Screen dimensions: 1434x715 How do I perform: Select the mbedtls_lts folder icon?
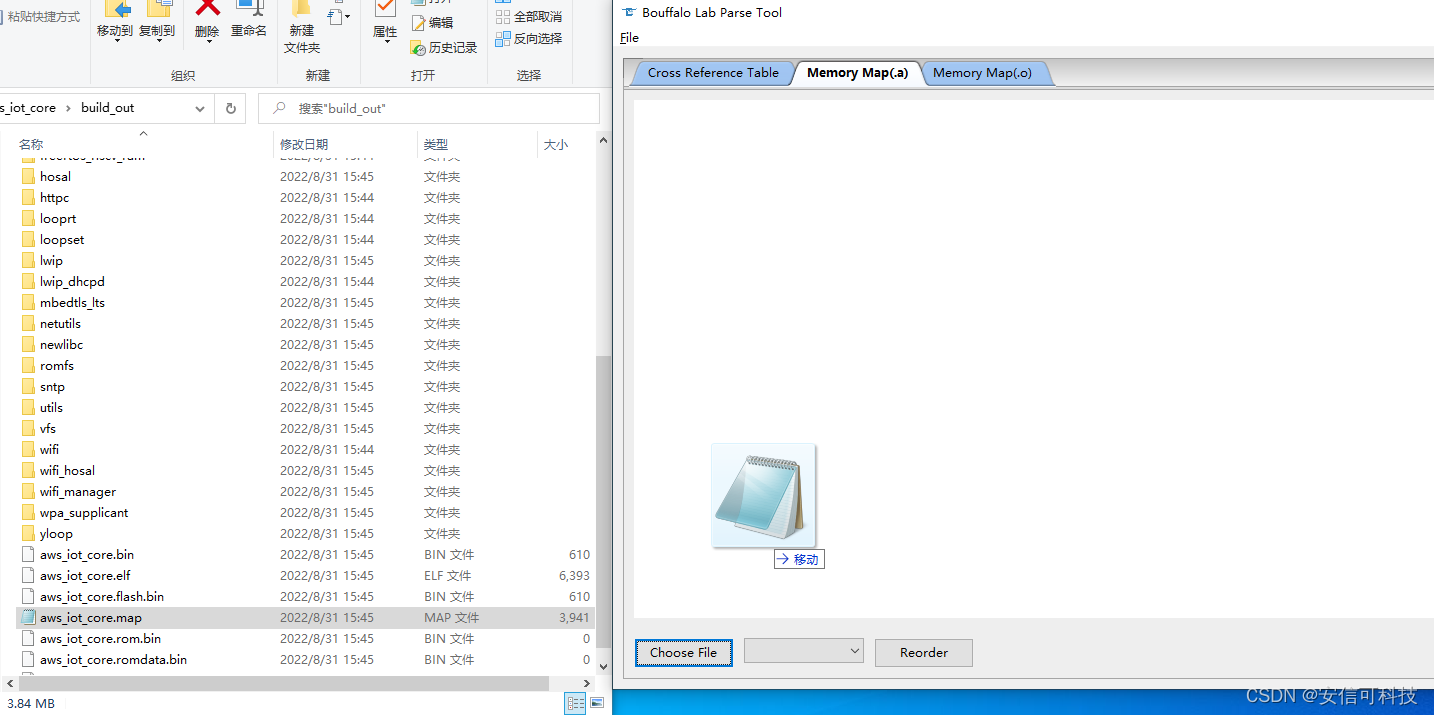pos(28,303)
